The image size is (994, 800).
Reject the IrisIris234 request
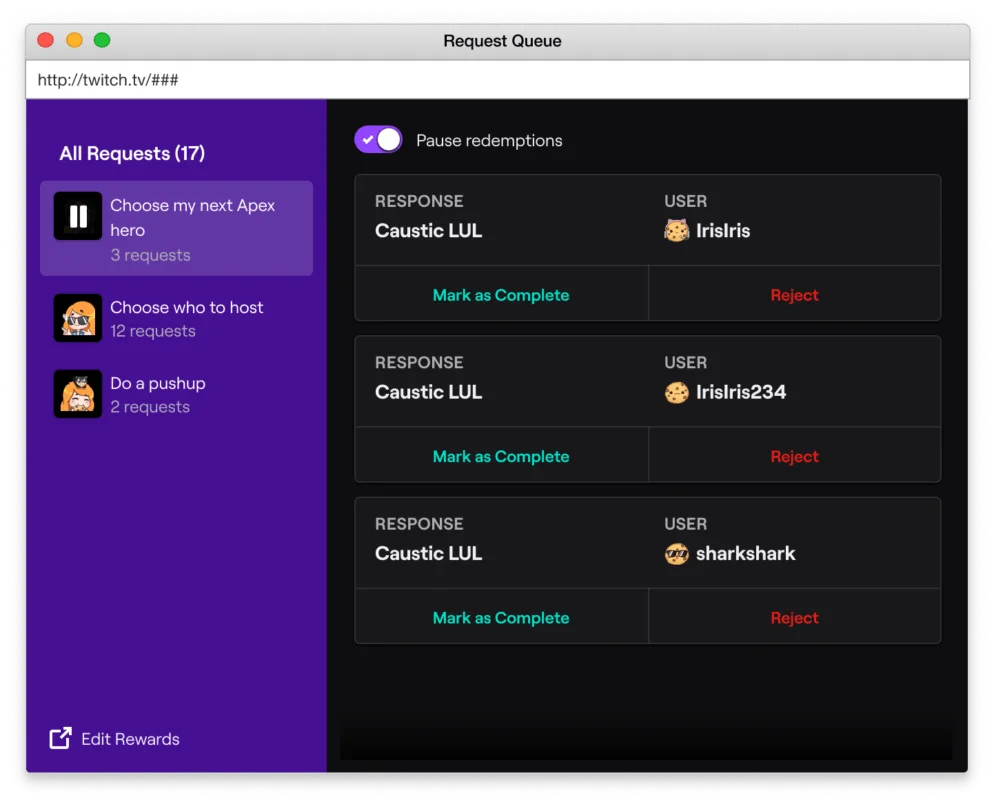(x=794, y=456)
